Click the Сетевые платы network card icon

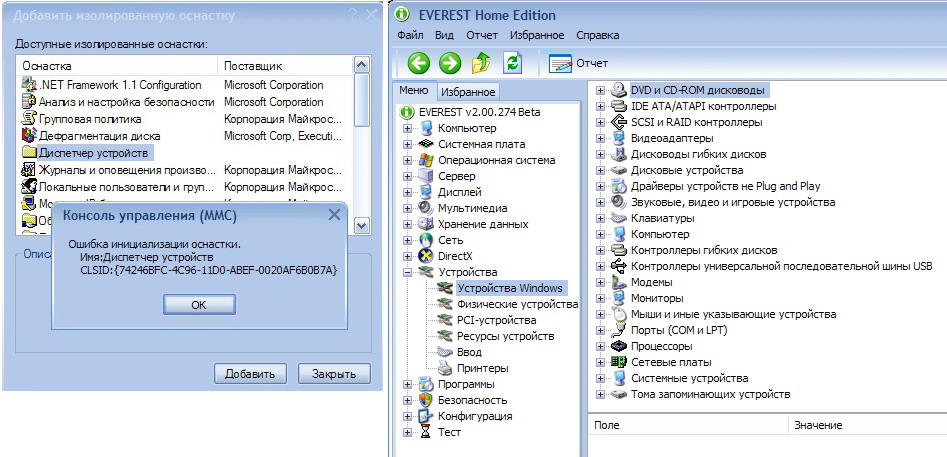tap(618, 362)
